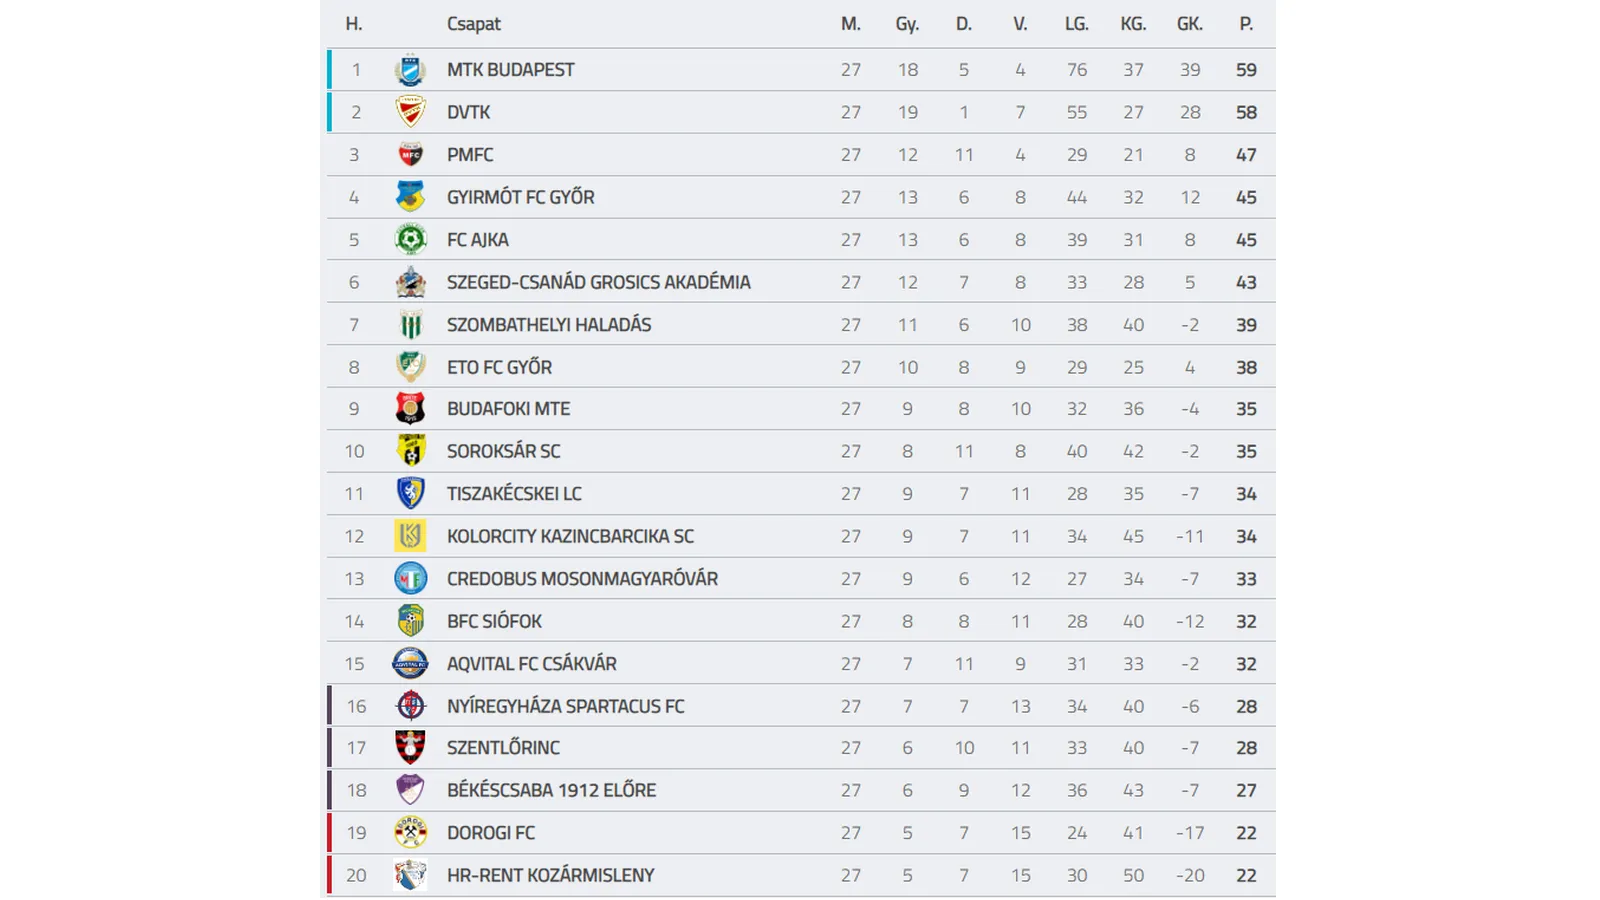Viewport: 1600px width, 900px height.
Task: Select the PMFC club badge
Action: [410, 155]
